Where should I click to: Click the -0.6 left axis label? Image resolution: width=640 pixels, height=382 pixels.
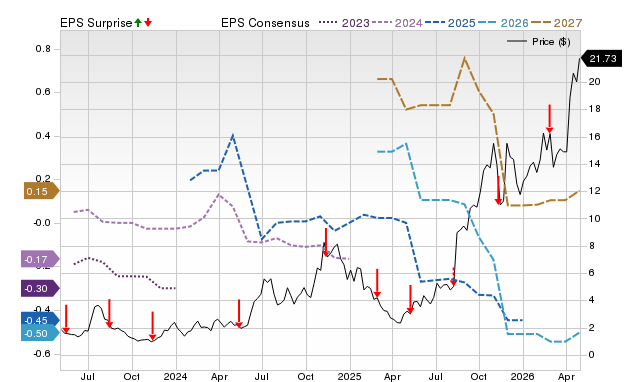pos(42,354)
